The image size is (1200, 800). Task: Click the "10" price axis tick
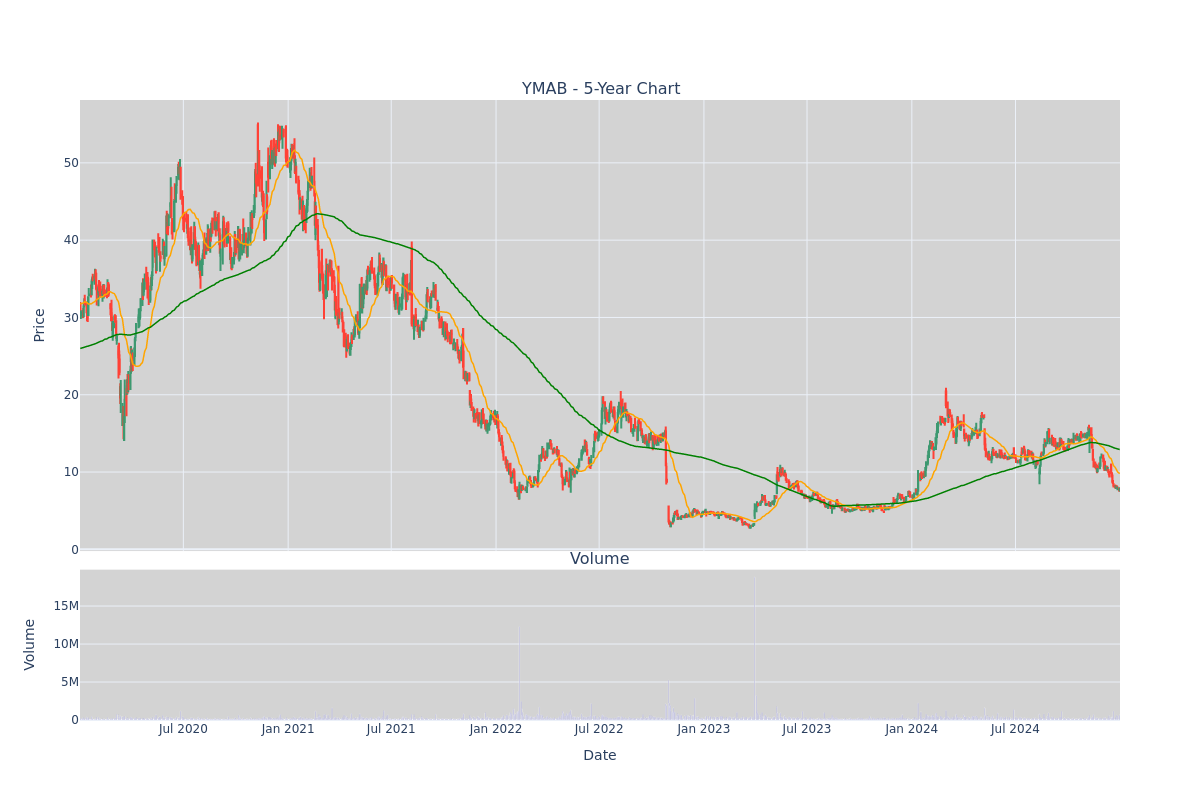71,472
